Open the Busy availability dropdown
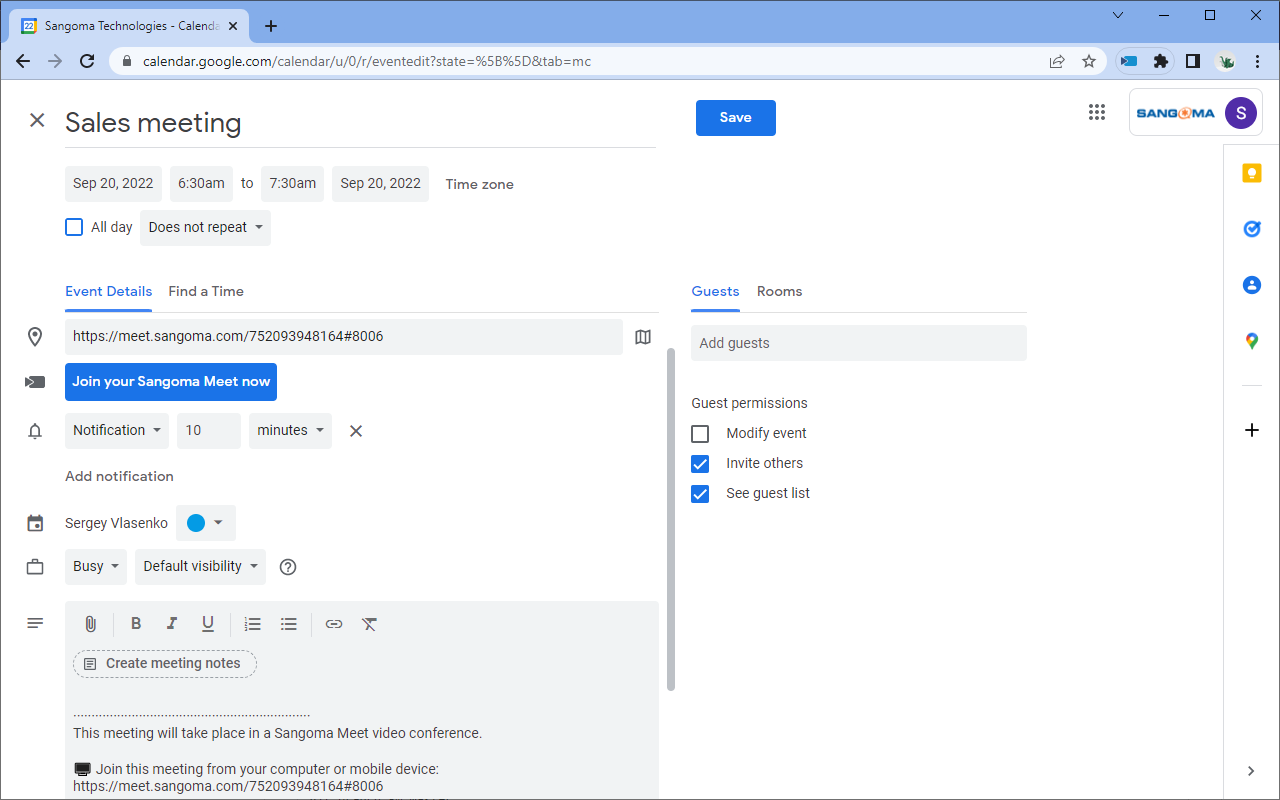1280x800 pixels. [96, 567]
